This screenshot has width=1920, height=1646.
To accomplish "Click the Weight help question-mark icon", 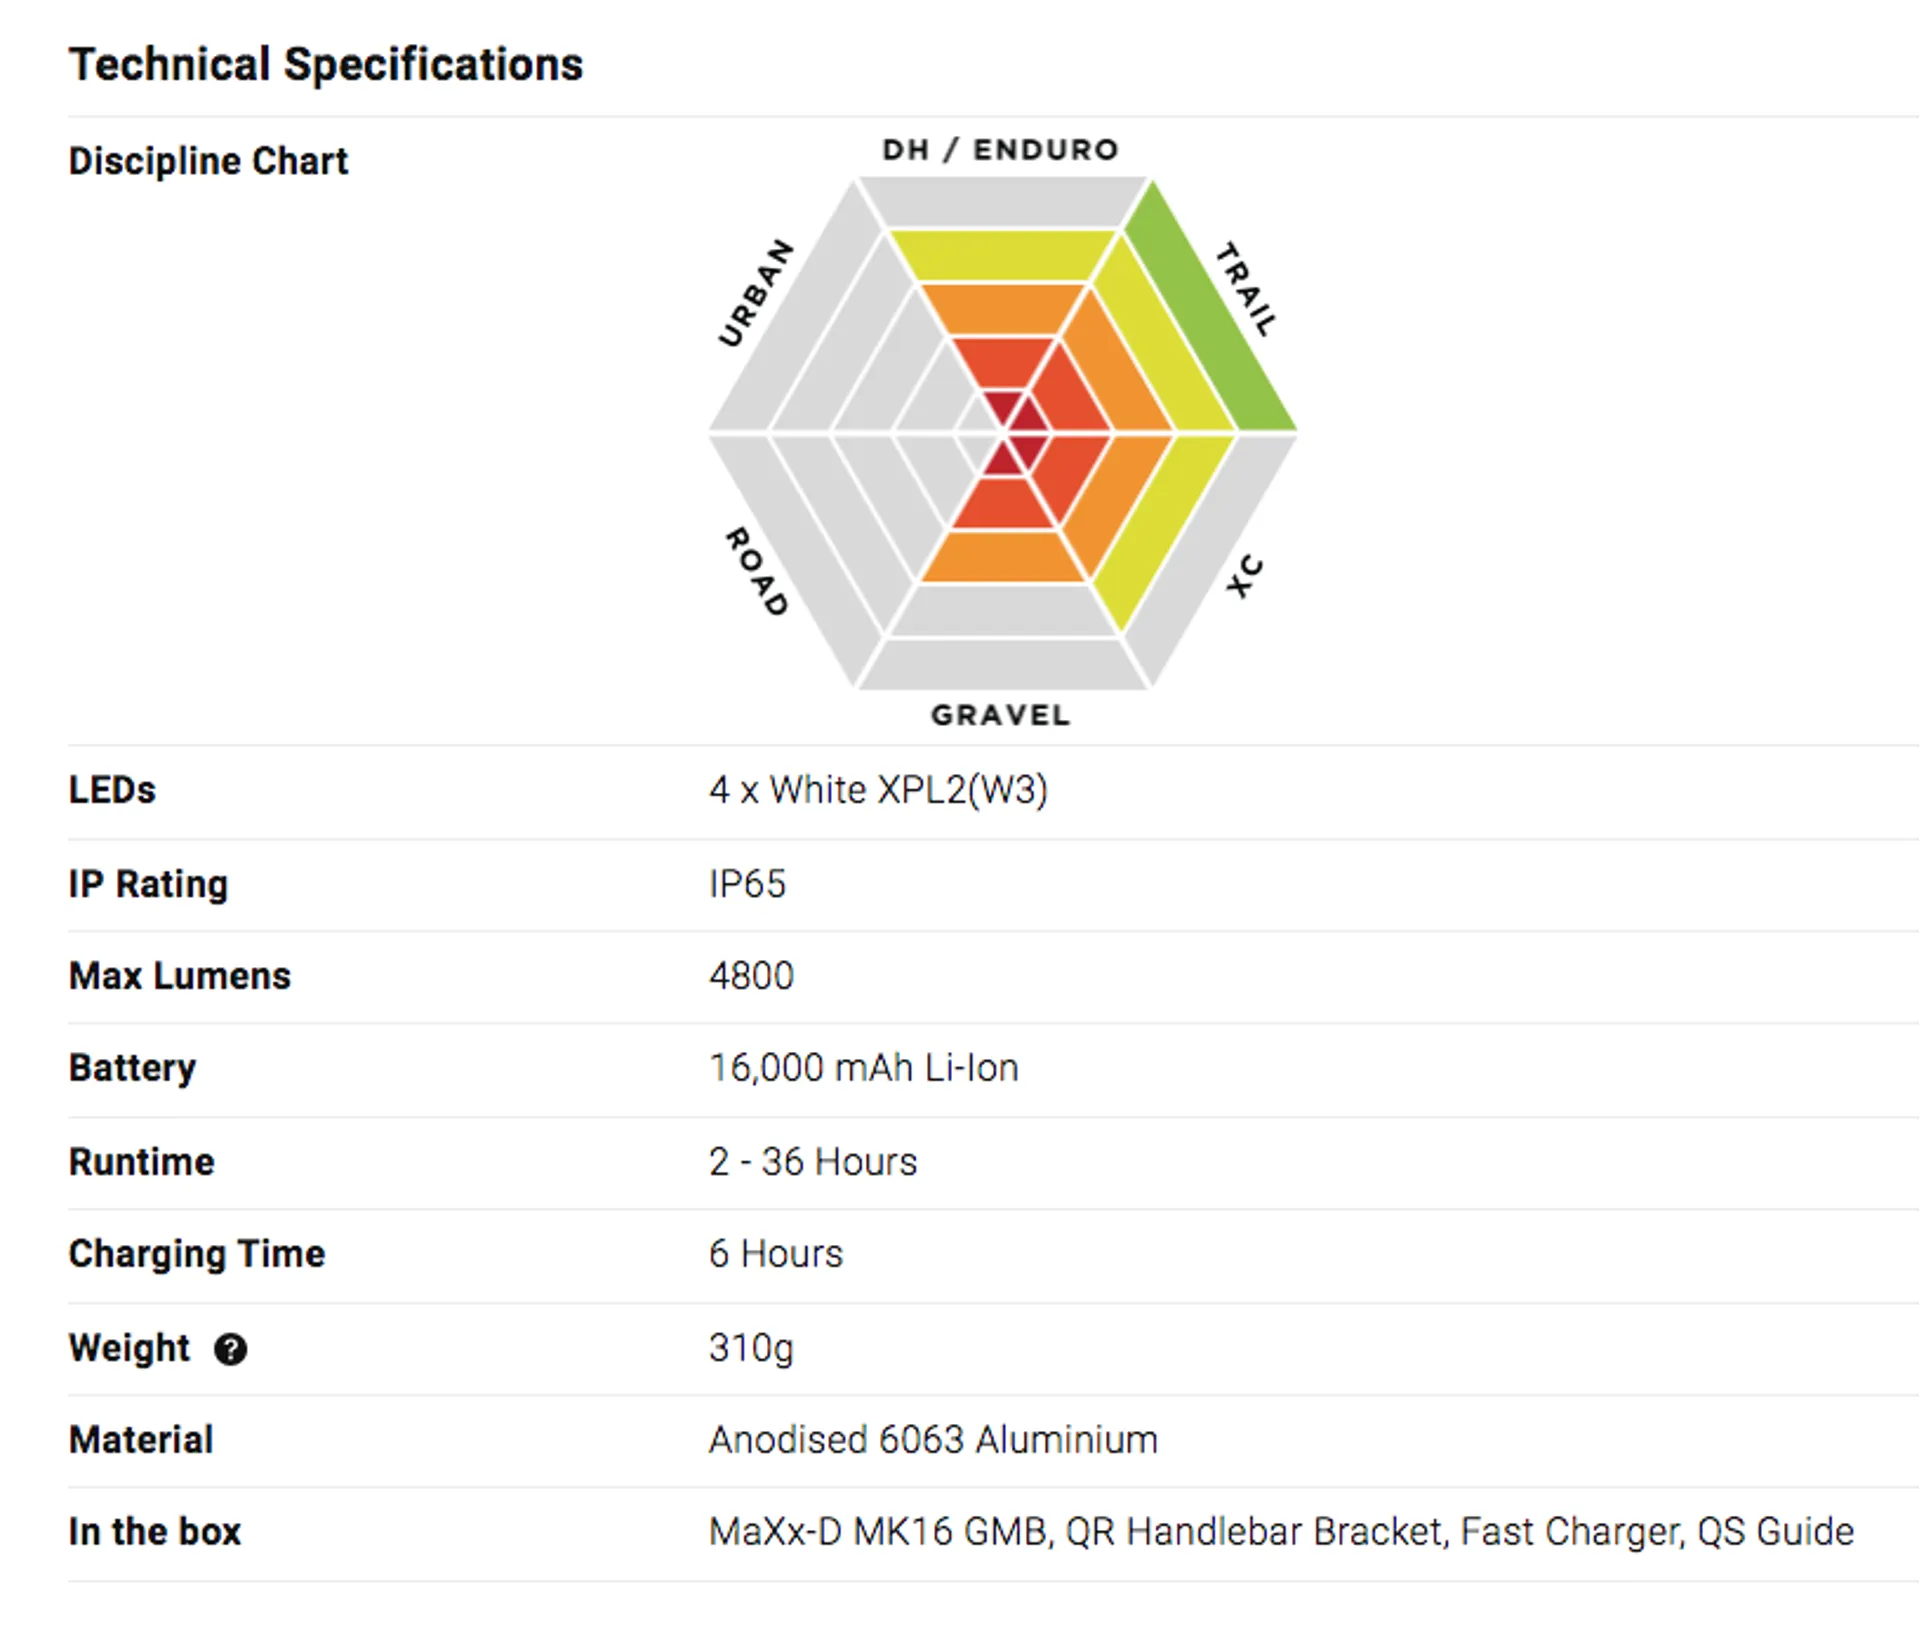I will 230,1349.
